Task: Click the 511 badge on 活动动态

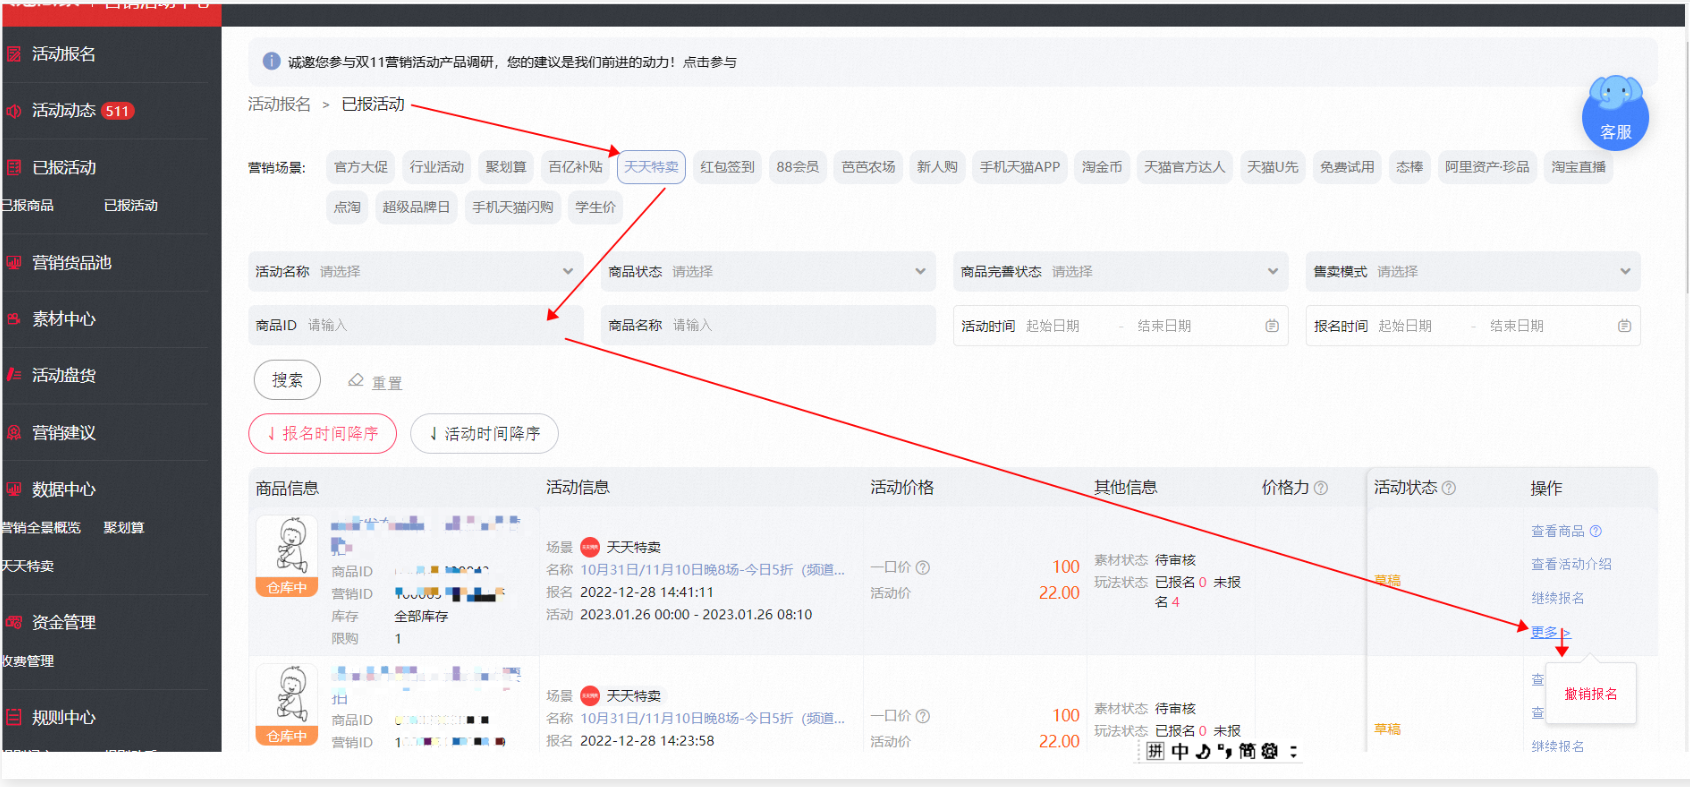Action: click(118, 111)
